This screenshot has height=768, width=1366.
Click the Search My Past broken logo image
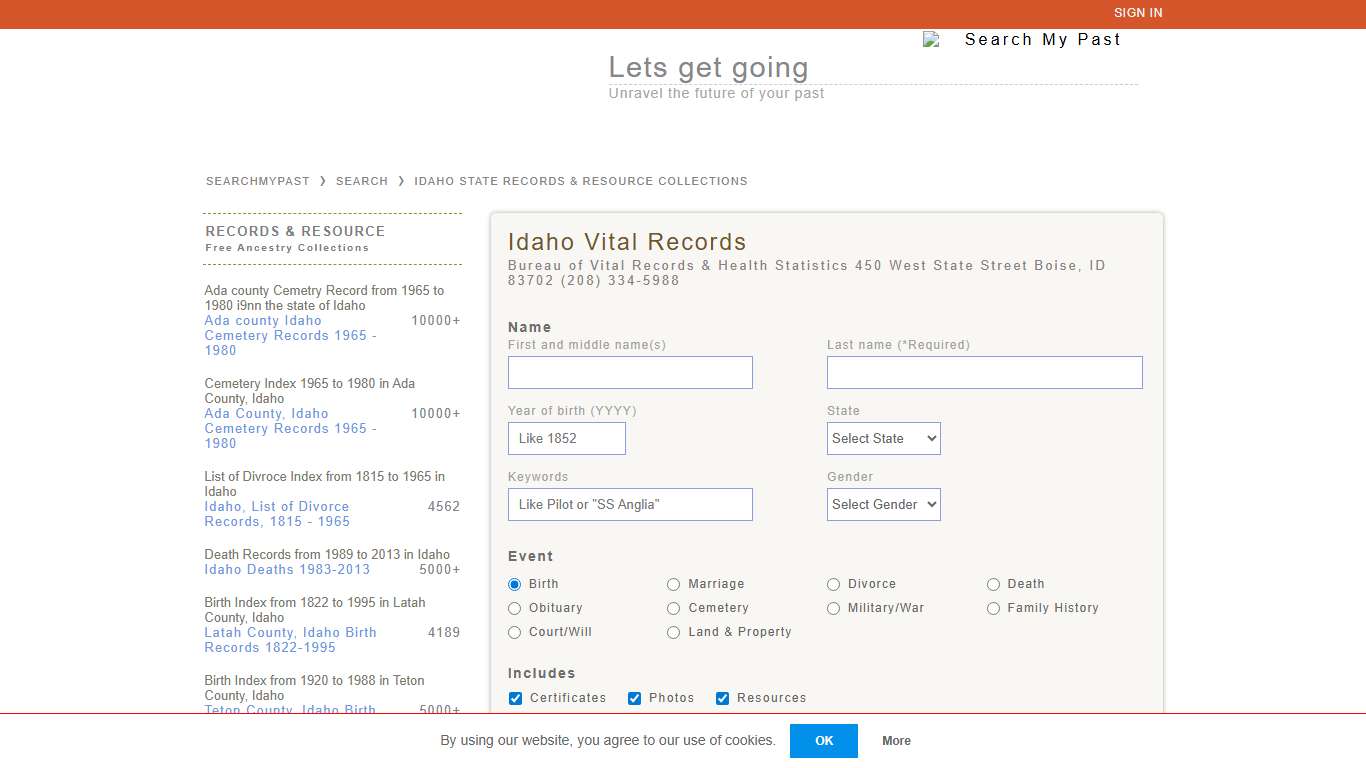point(932,40)
